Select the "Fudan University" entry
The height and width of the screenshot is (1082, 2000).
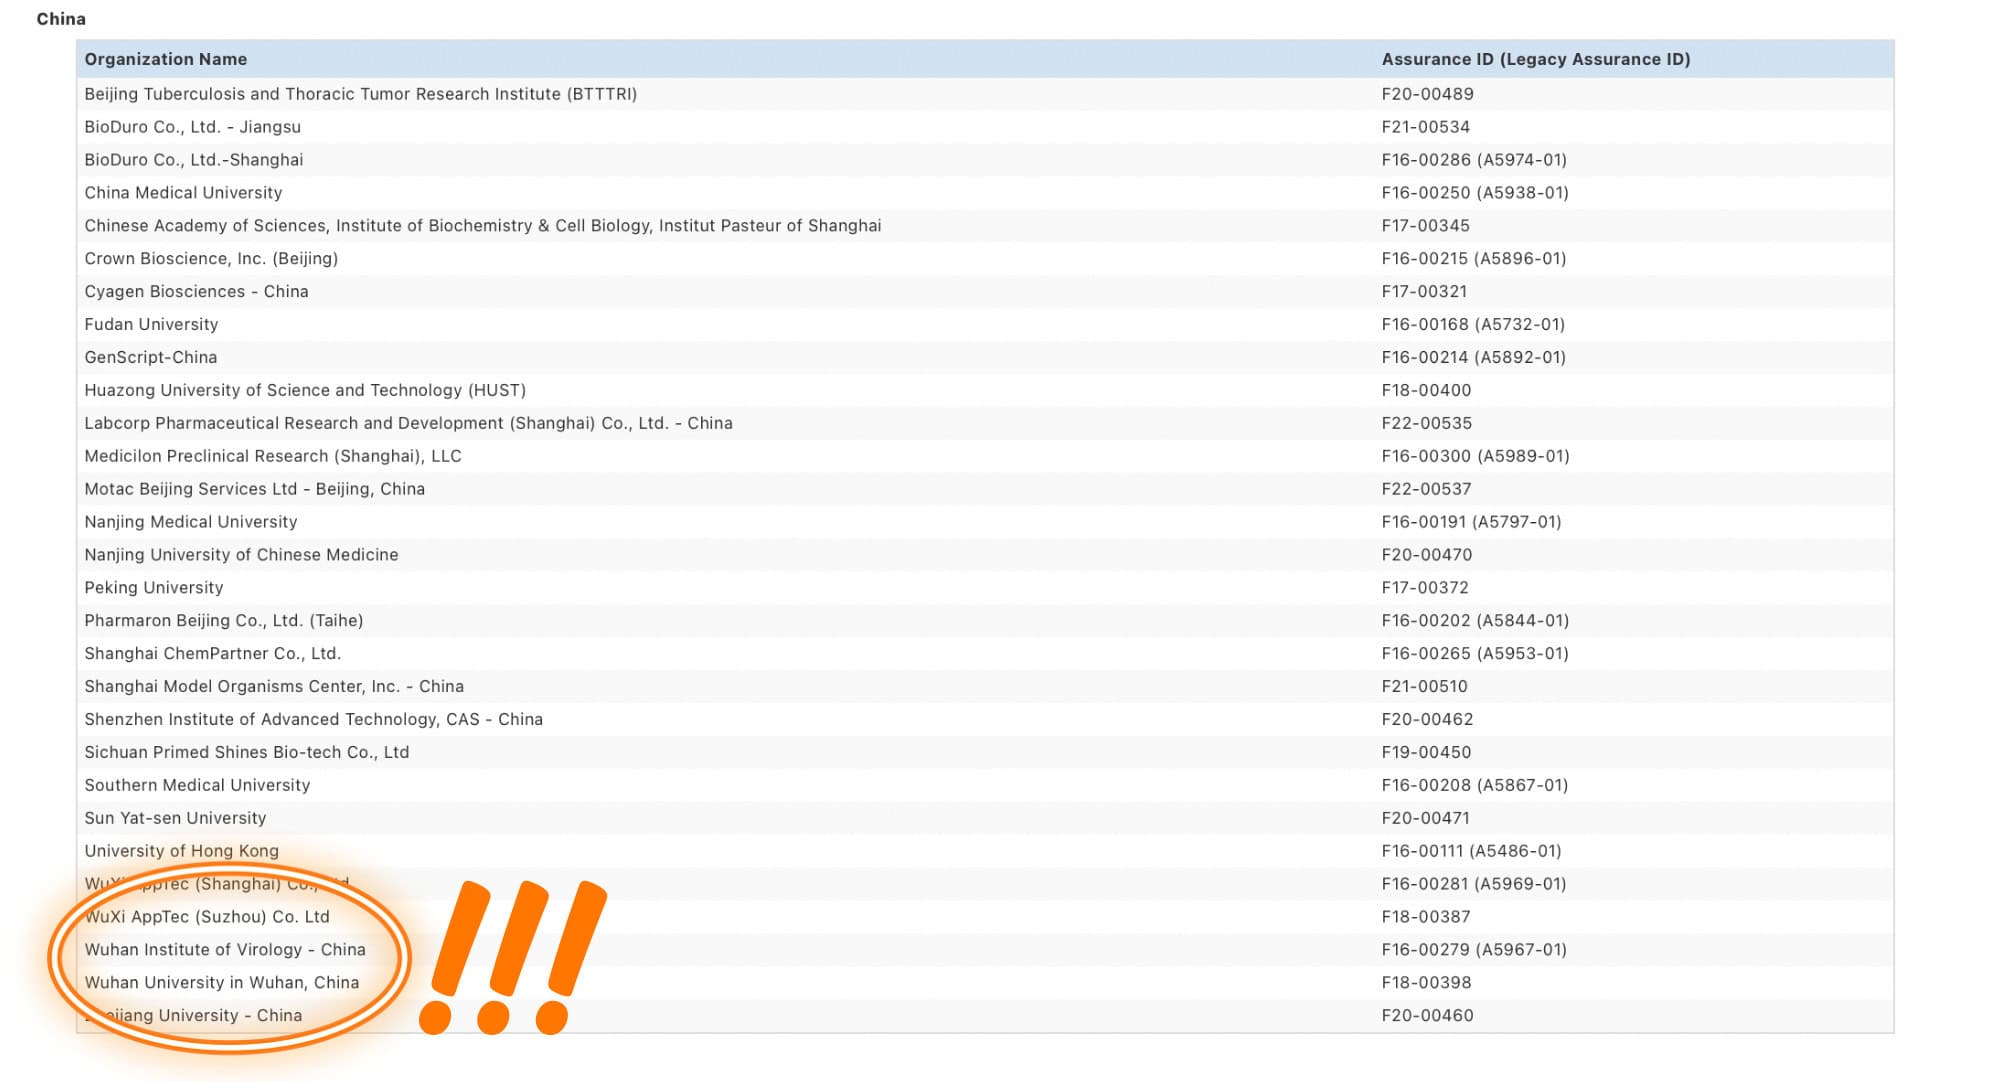point(151,325)
